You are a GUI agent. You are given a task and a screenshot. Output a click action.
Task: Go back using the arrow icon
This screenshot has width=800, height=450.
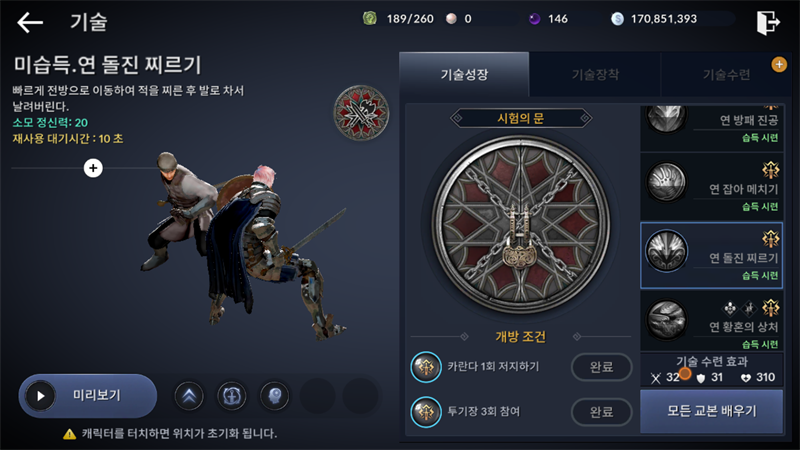click(30, 22)
